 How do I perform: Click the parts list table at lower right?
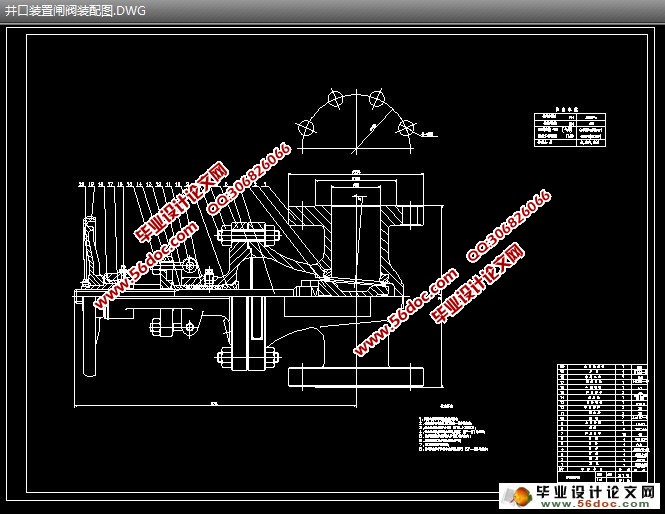click(602, 423)
